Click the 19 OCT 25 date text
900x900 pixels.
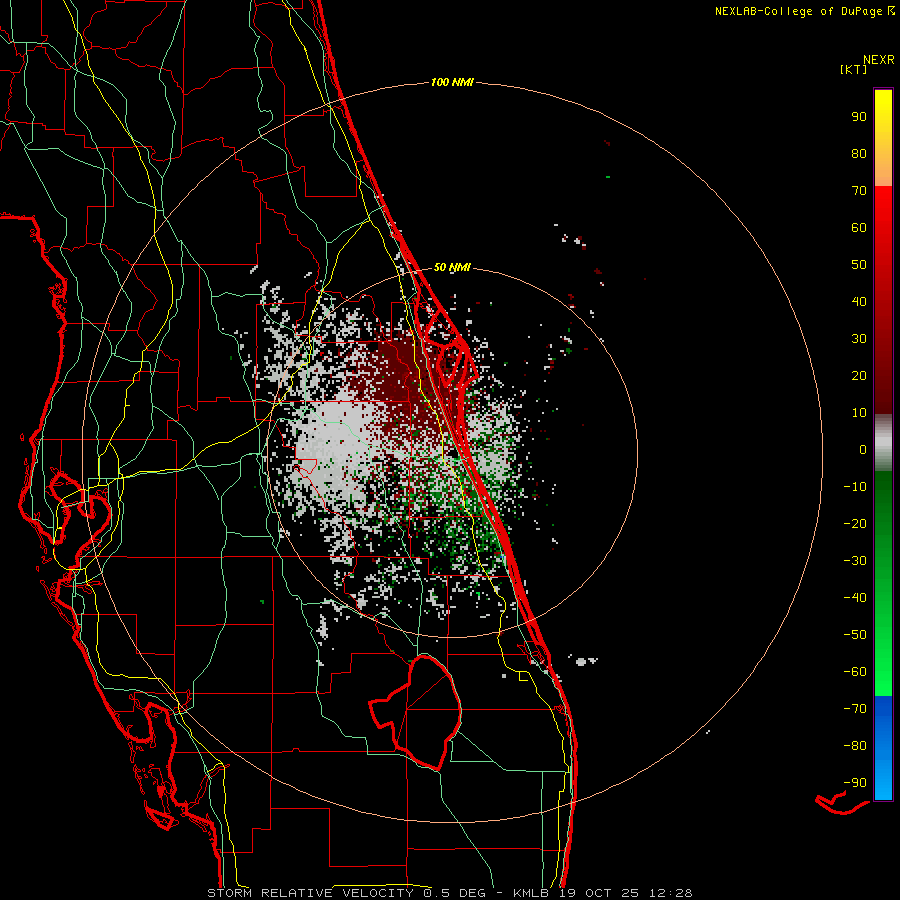tap(599, 893)
